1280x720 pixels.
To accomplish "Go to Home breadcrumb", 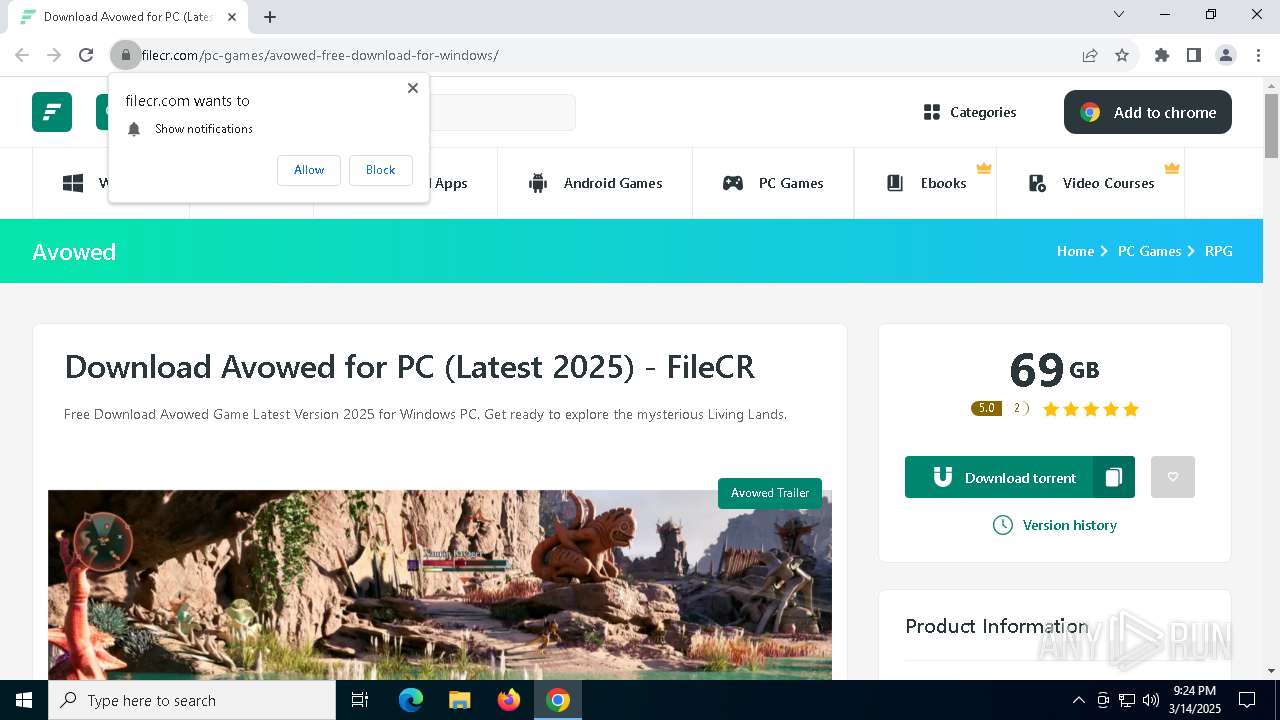I will [x=1075, y=251].
